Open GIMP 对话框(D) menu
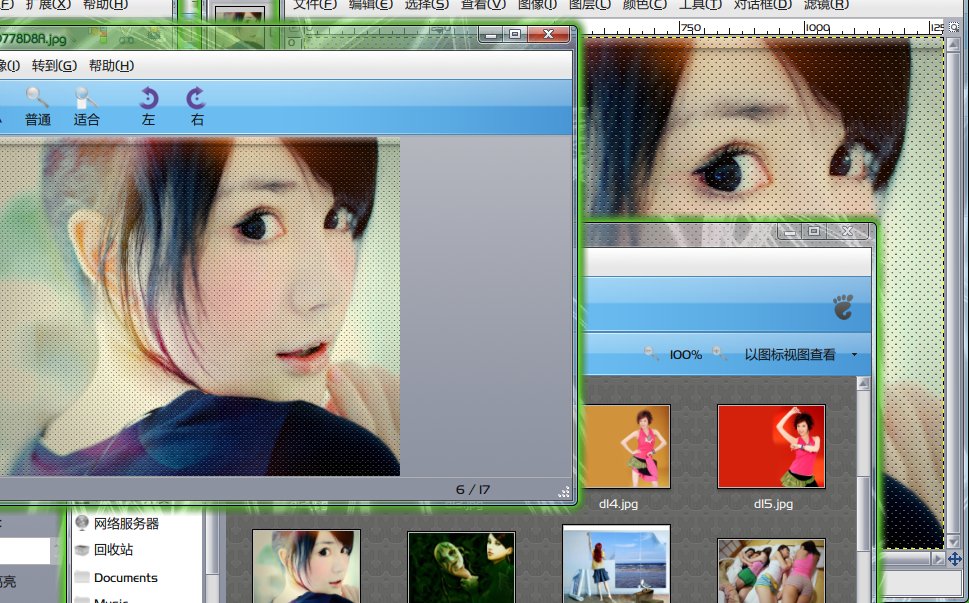 [x=763, y=4]
